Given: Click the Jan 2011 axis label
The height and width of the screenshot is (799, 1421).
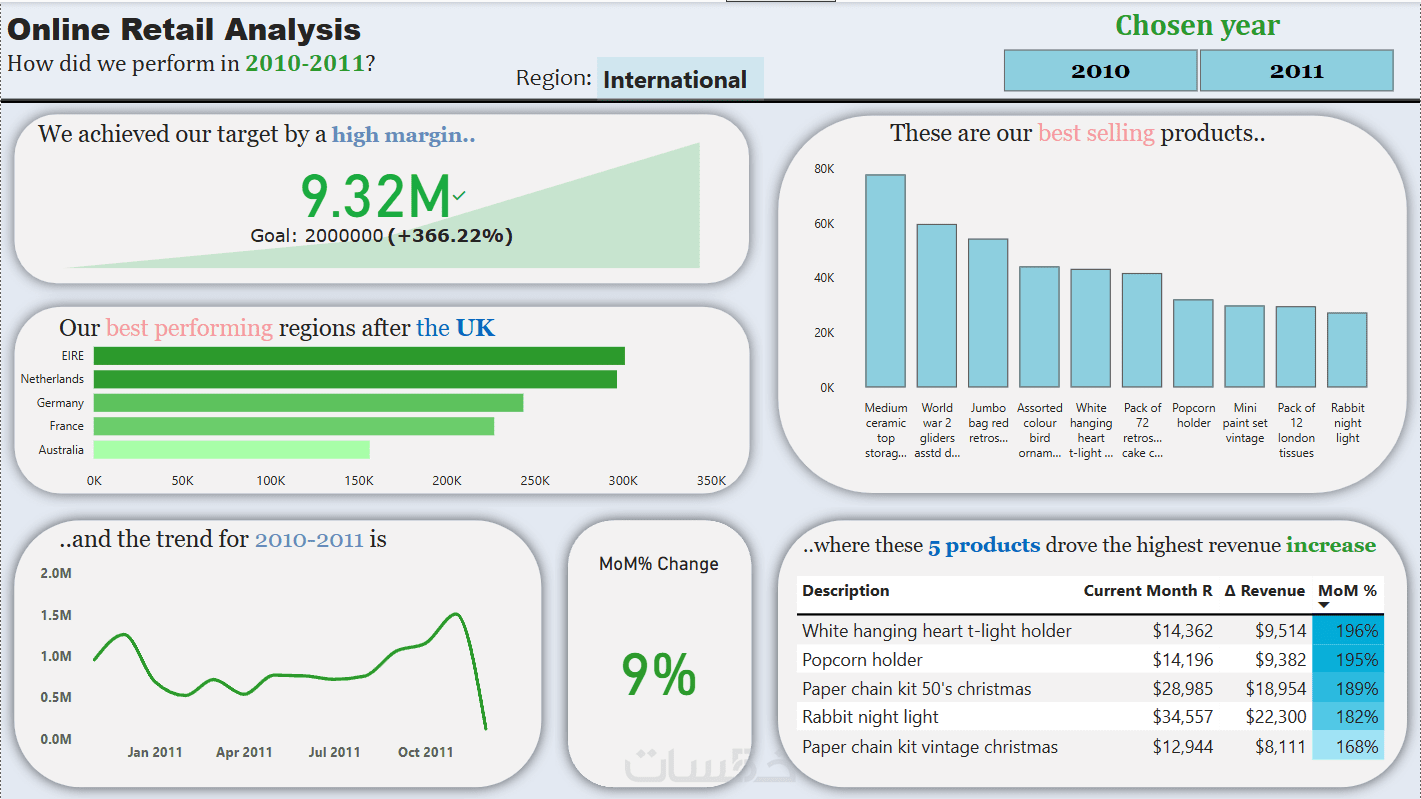Looking at the screenshot, I should click(x=155, y=752).
